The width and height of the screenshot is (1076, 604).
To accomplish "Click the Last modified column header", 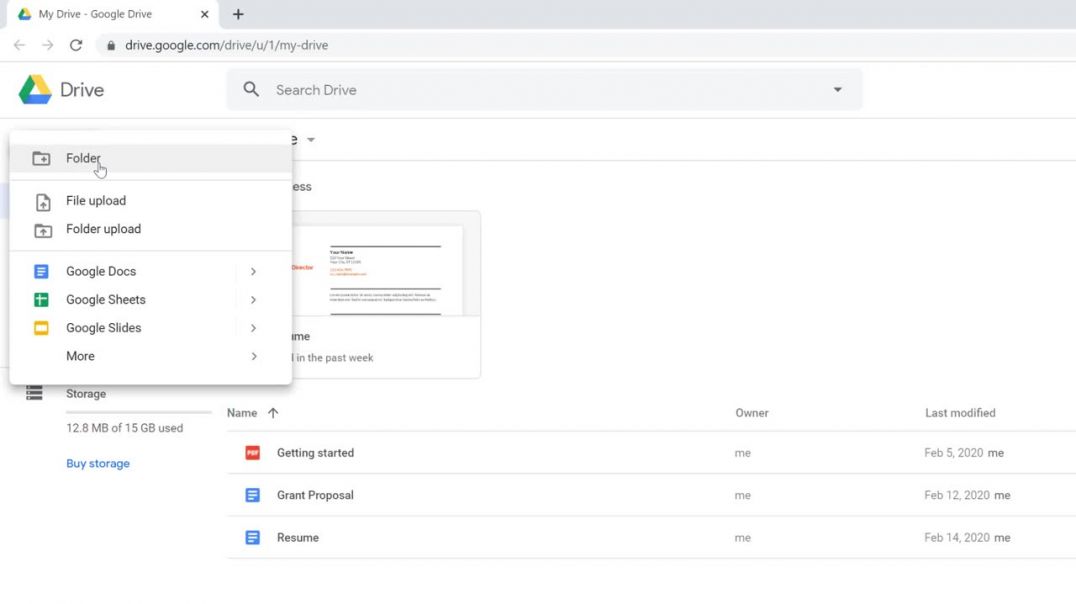I will [960, 413].
